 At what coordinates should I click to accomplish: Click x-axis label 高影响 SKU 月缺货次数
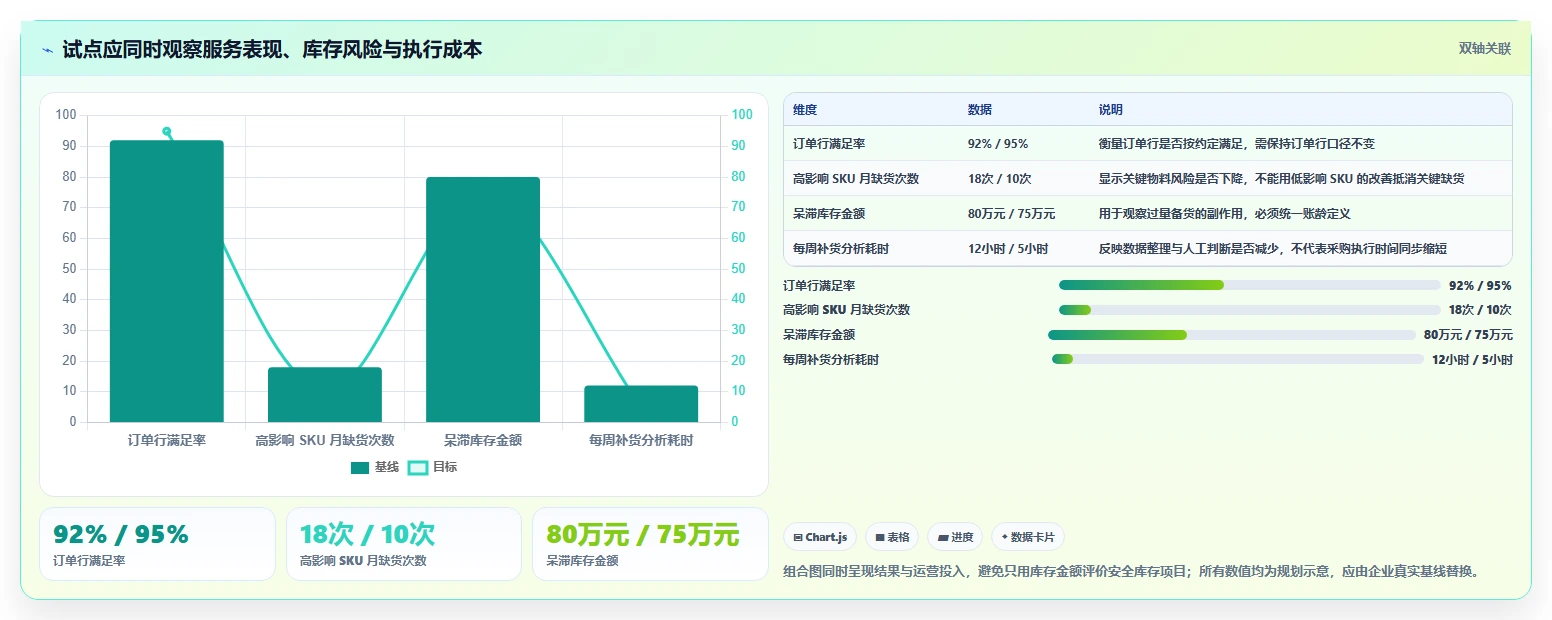pos(325,440)
